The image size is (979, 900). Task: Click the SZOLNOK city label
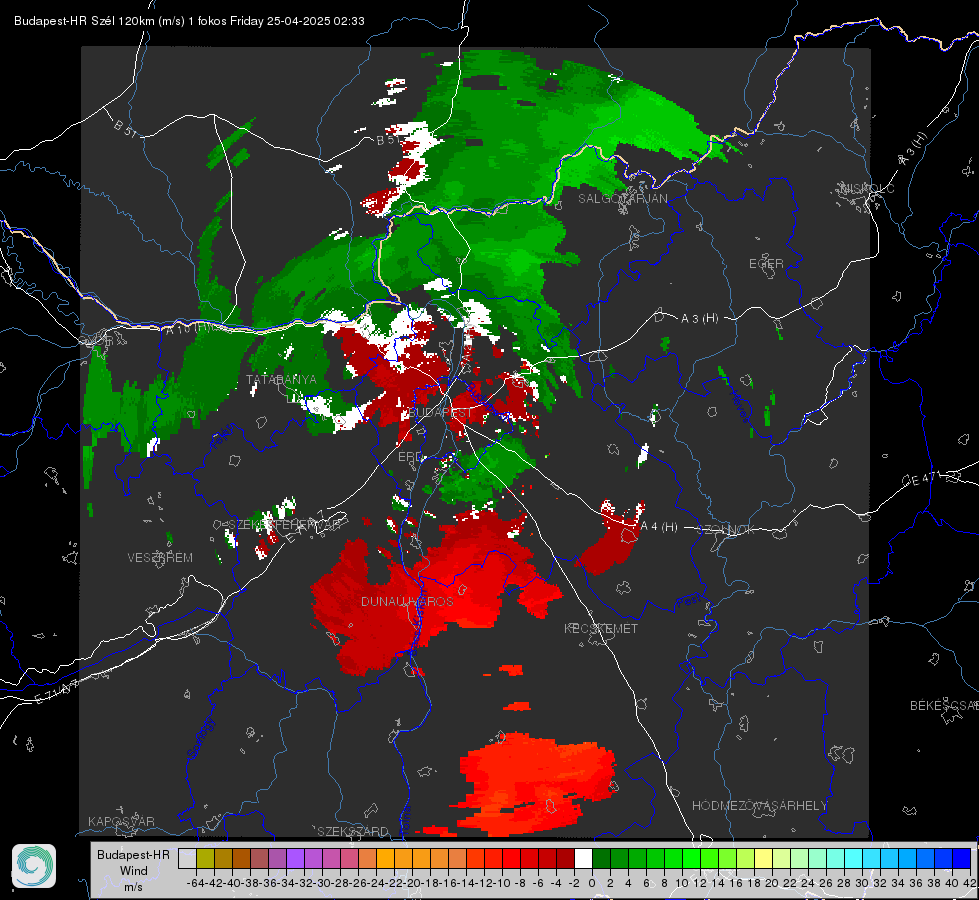pos(726,530)
